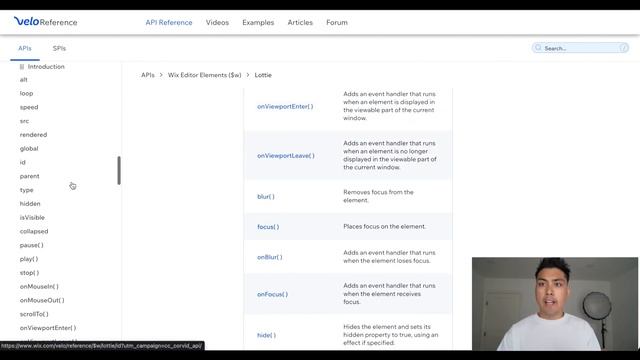Select isVisible in the sidebar
The width and height of the screenshot is (640, 360).
point(32,218)
